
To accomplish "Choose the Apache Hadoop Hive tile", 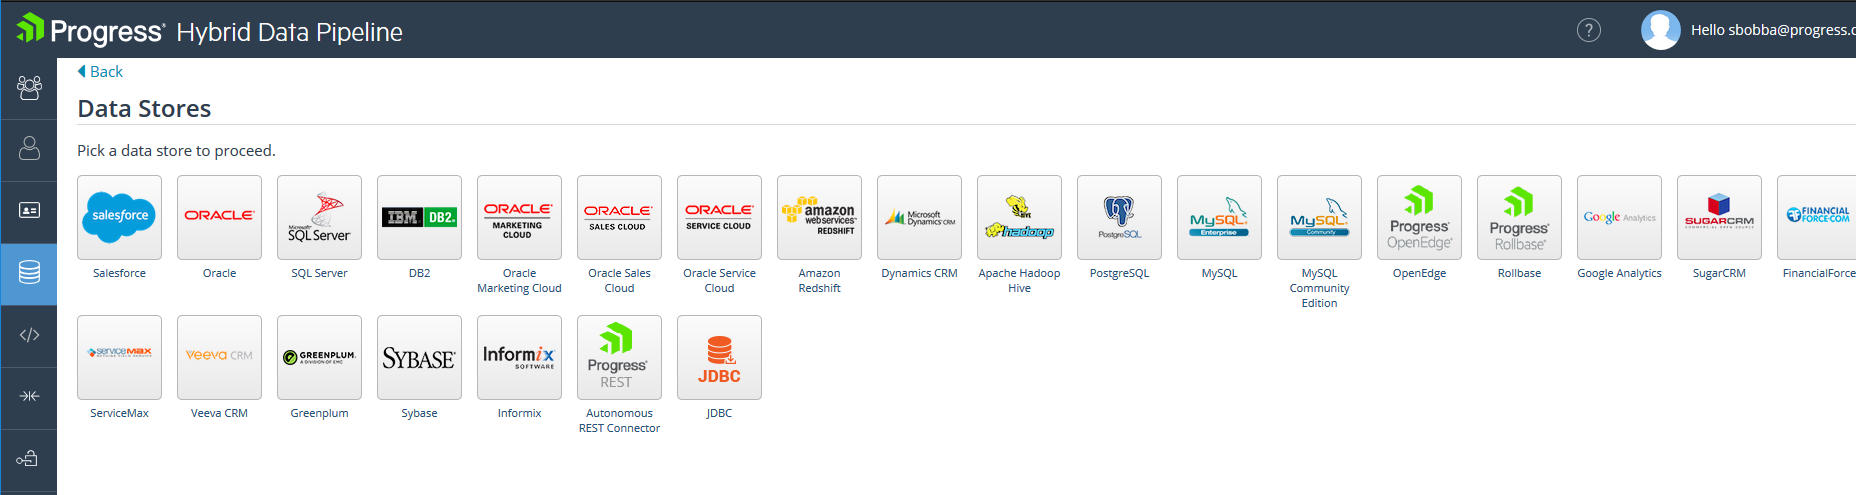I will (x=1019, y=217).
